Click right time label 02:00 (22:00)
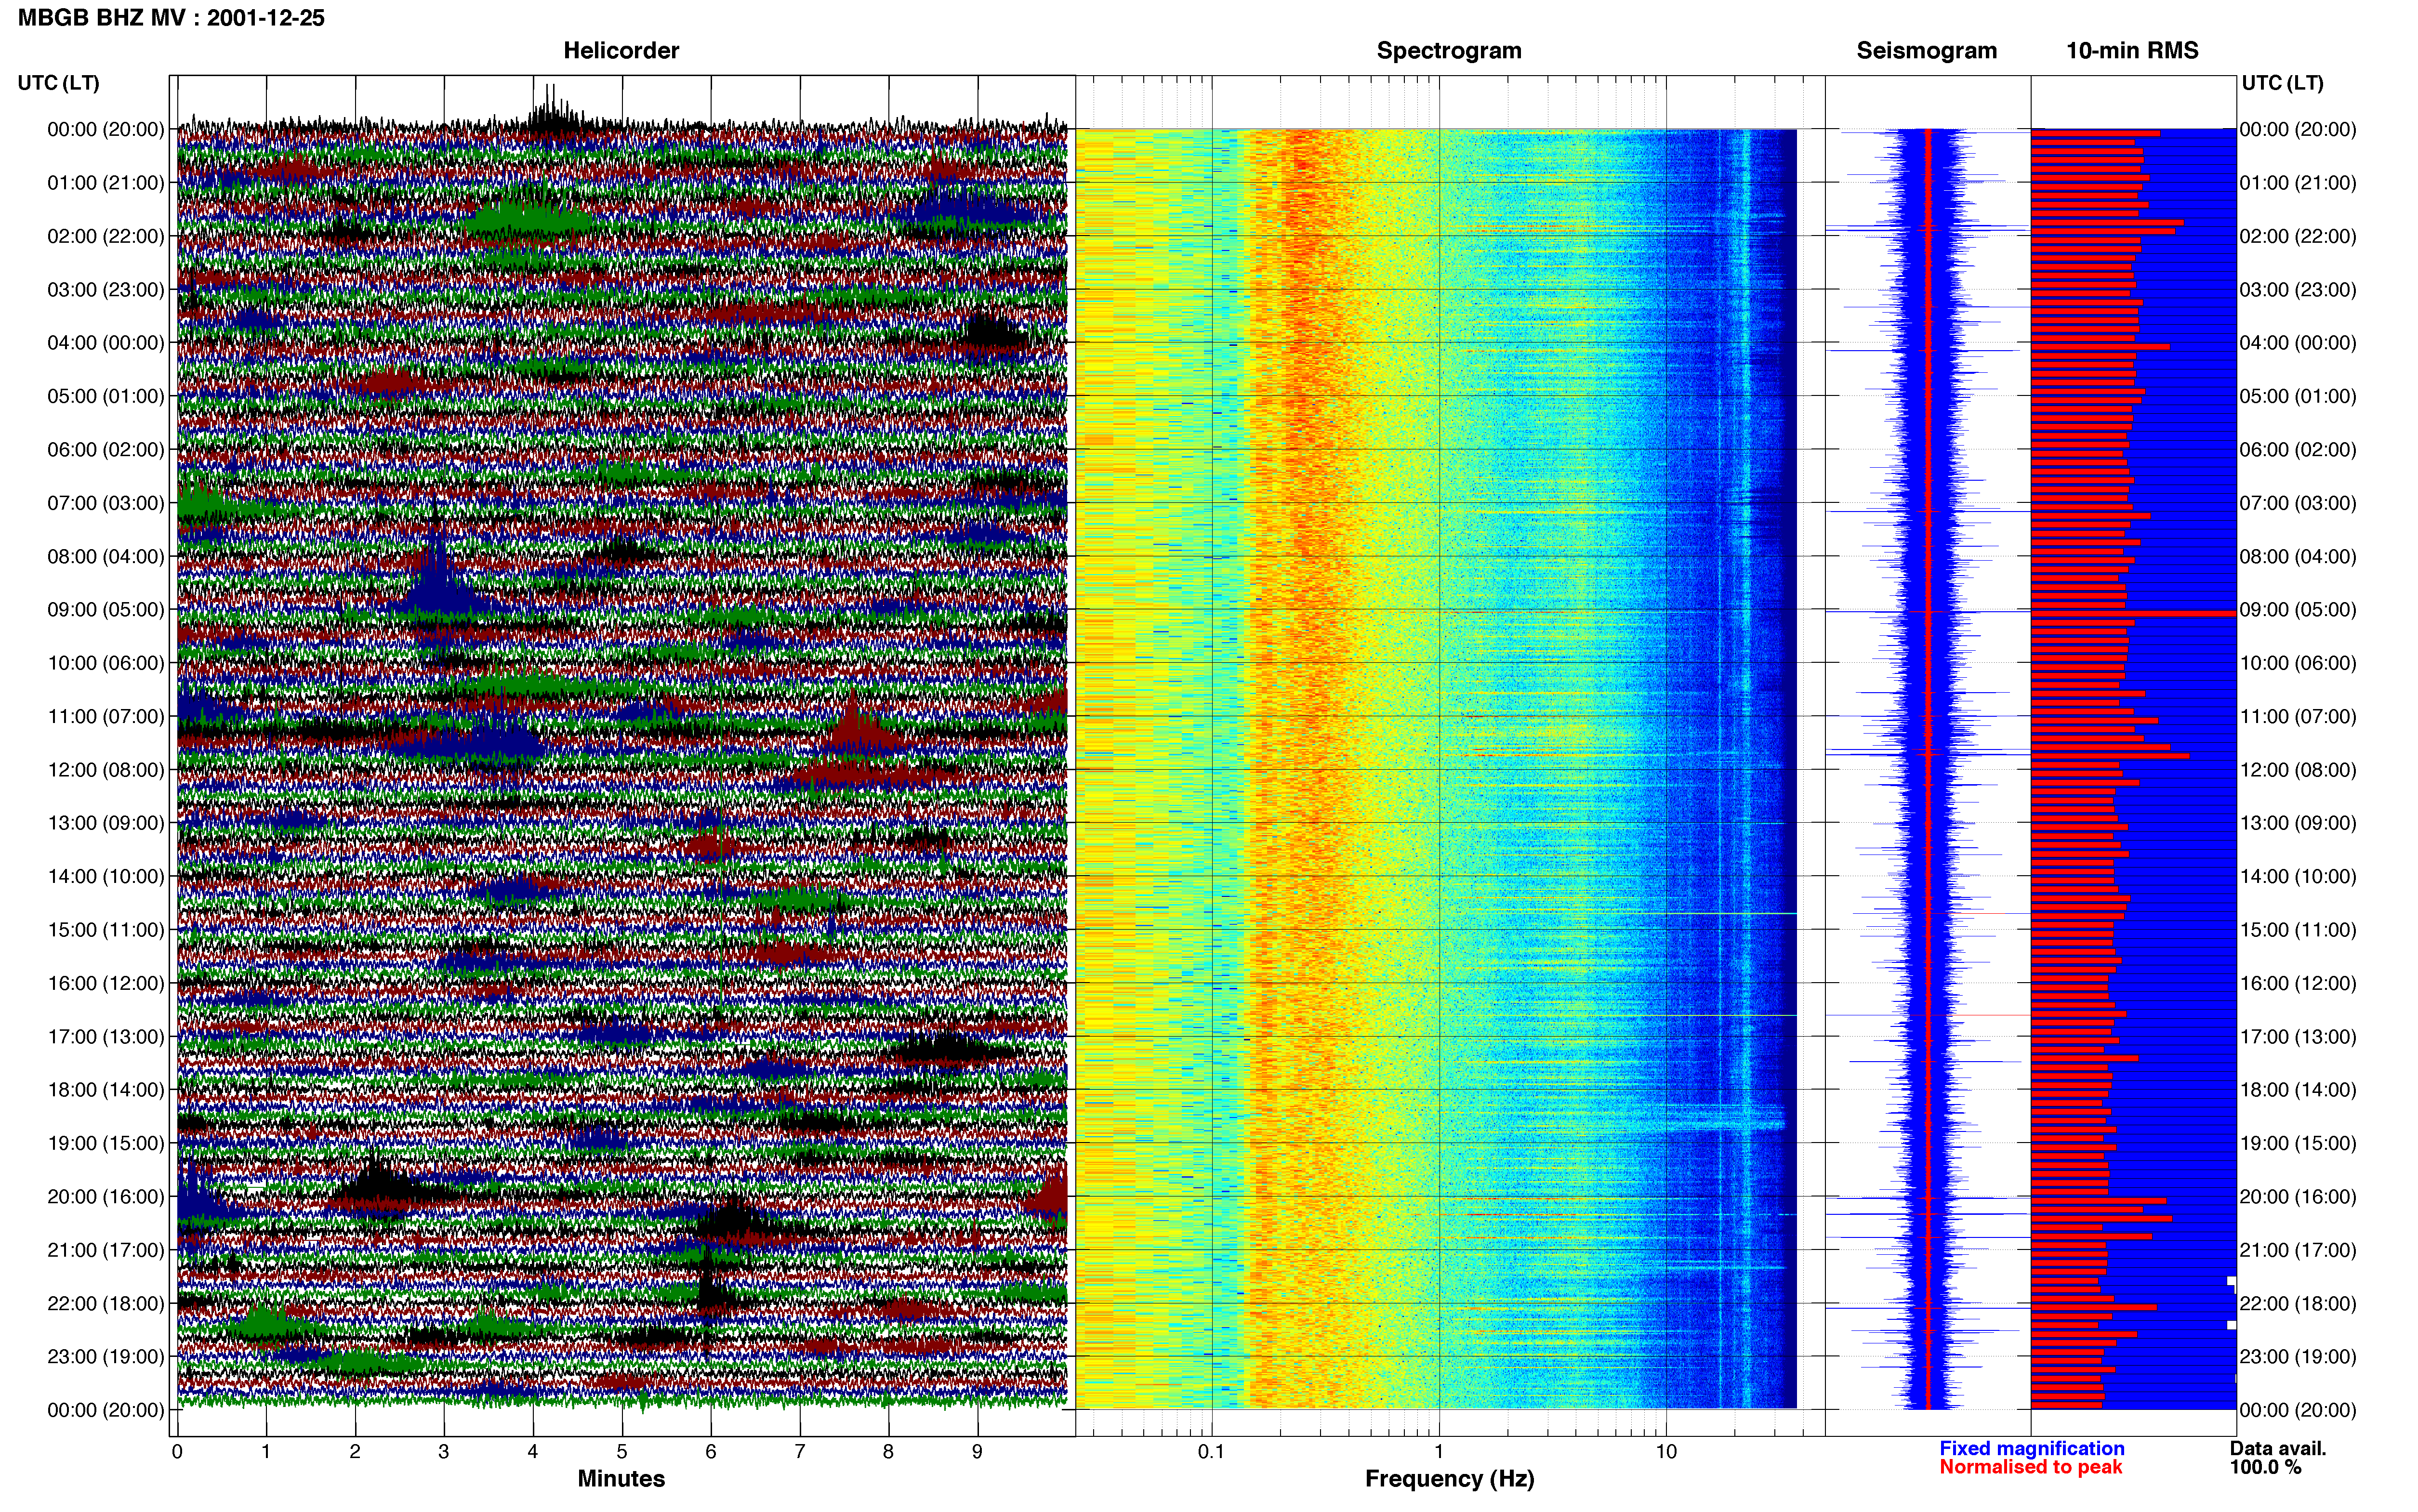 point(2298,237)
